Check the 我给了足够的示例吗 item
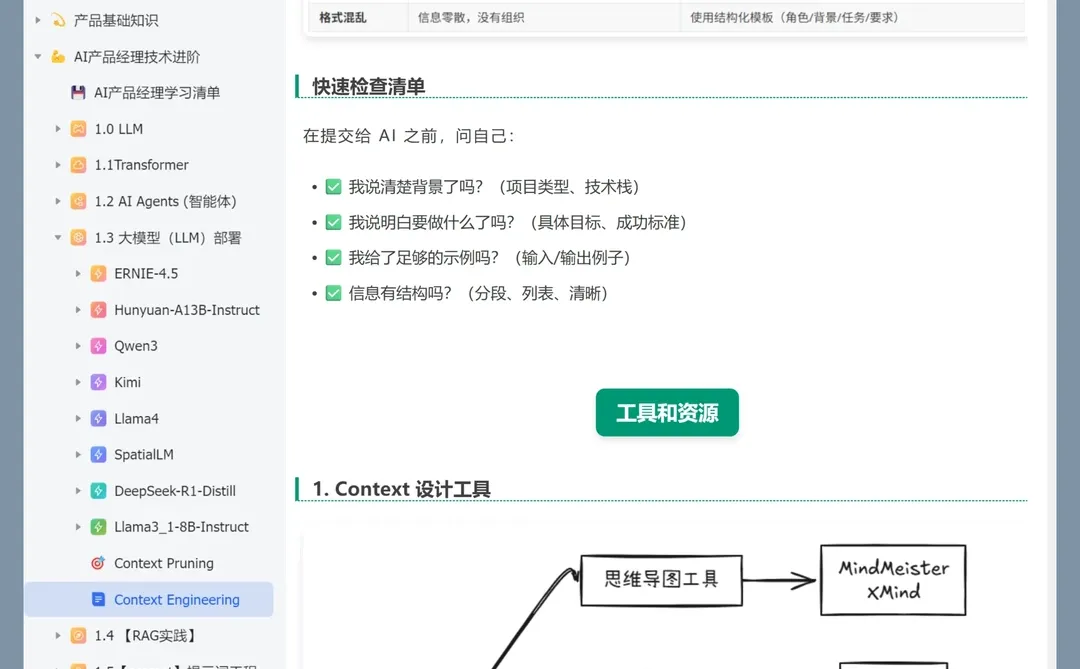The height and width of the screenshot is (669, 1080). click(x=333, y=258)
